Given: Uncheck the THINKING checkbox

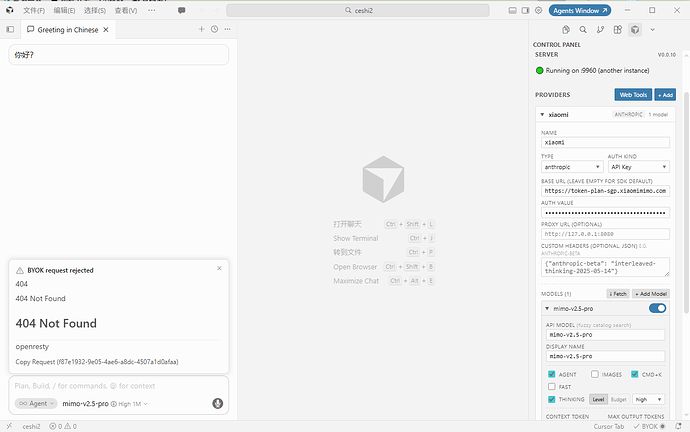Looking at the screenshot, I should pos(551,399).
